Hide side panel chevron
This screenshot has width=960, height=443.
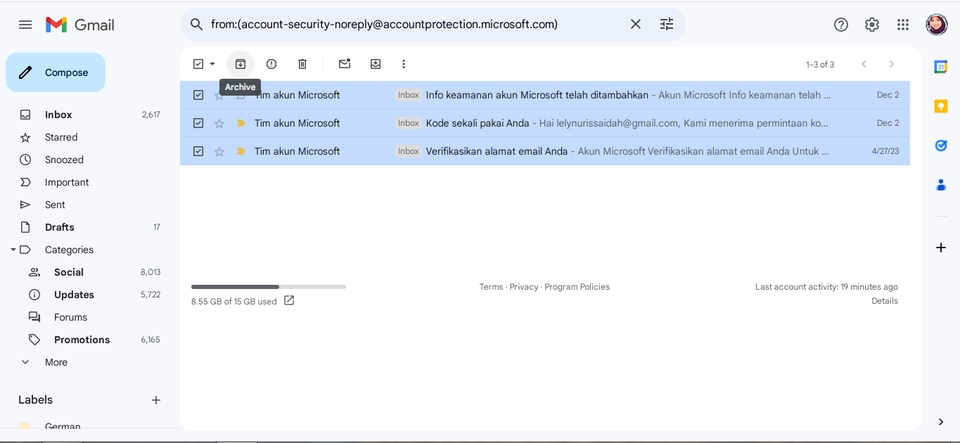point(941,422)
